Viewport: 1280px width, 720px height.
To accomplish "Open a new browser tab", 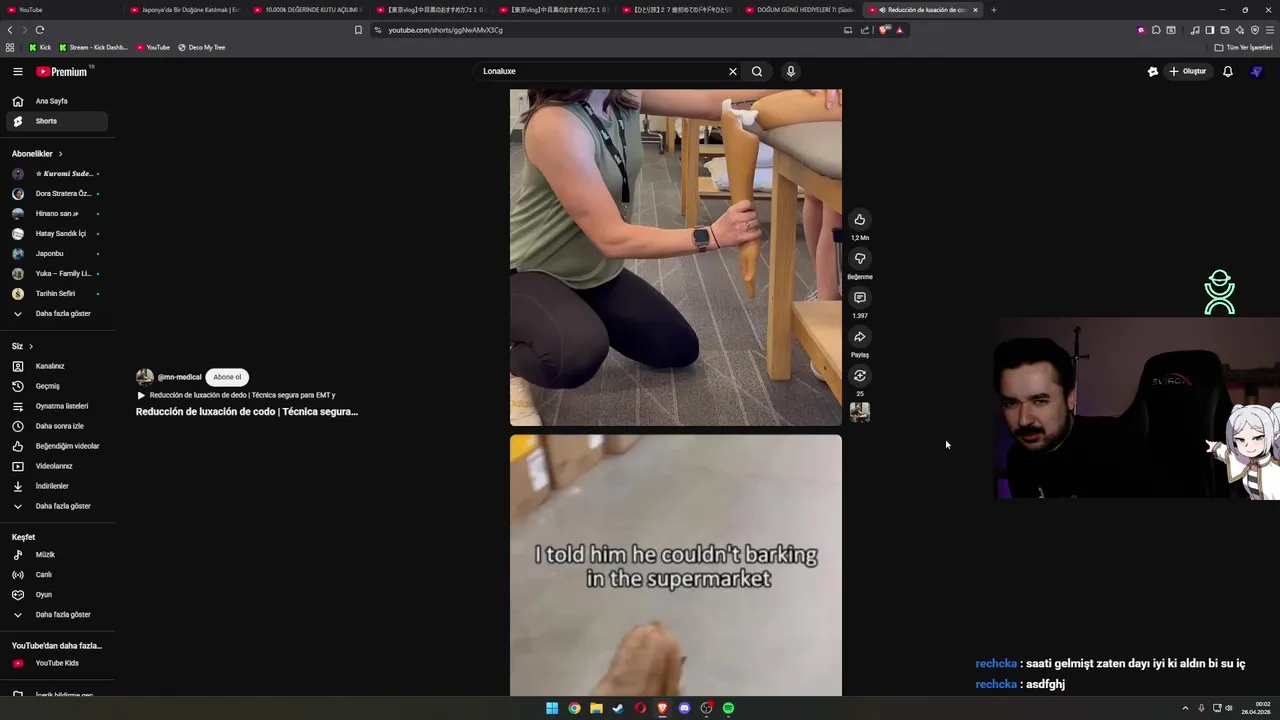I will point(993,10).
